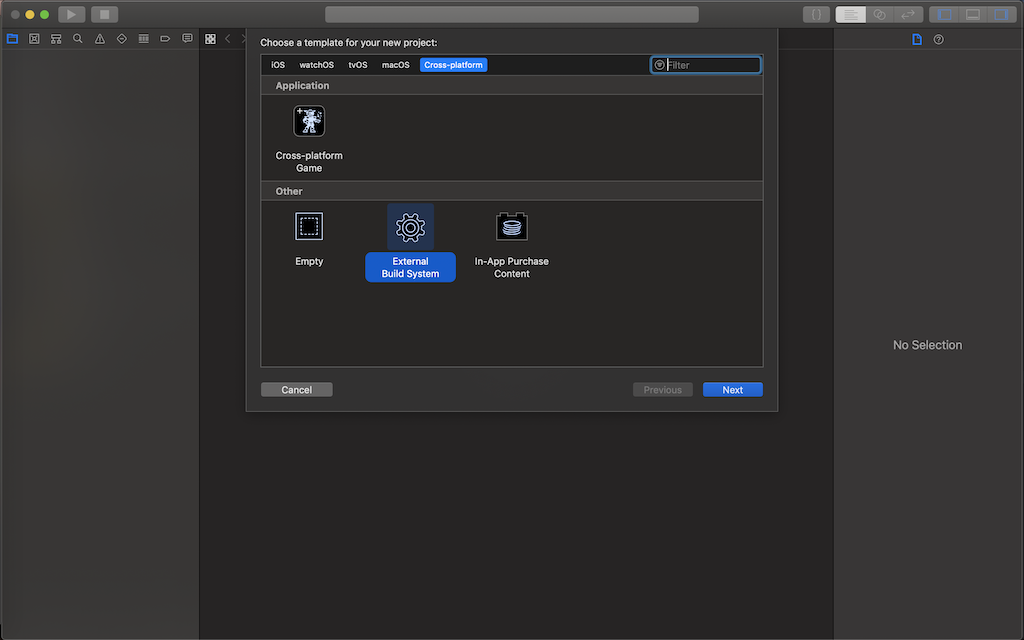Switch to the macOS template tab

click(396, 65)
